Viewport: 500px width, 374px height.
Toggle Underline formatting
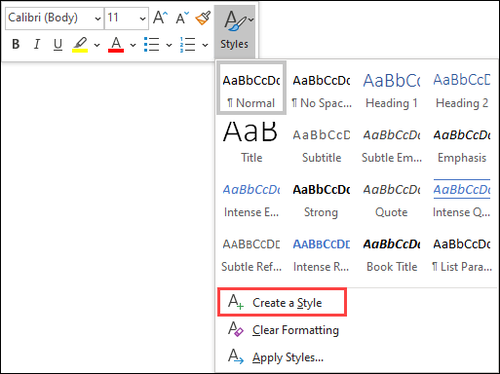(x=58, y=44)
